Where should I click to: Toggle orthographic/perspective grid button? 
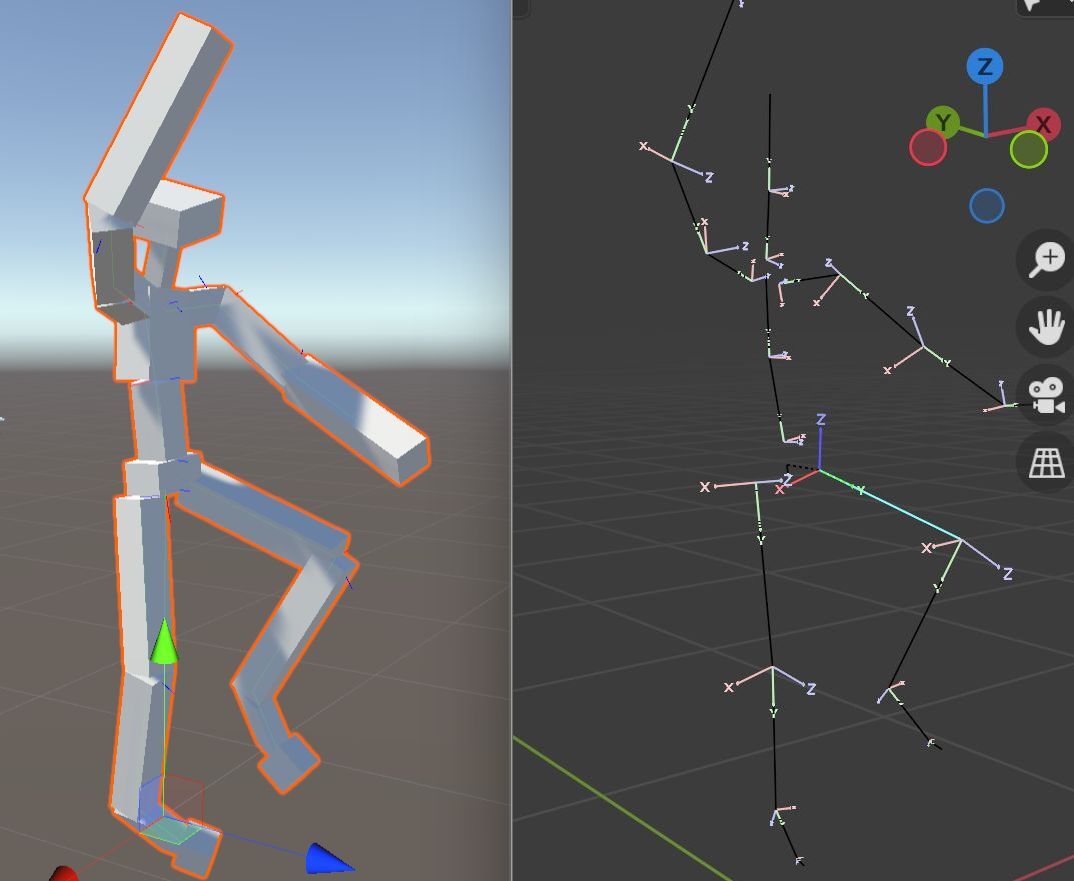pyautogui.click(x=1046, y=462)
